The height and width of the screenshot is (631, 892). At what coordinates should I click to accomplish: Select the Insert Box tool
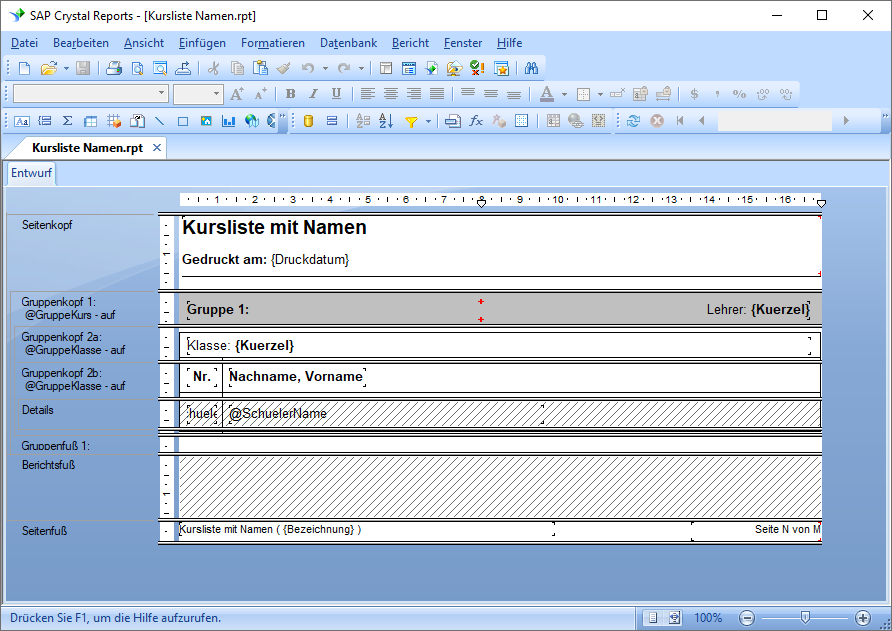183,121
